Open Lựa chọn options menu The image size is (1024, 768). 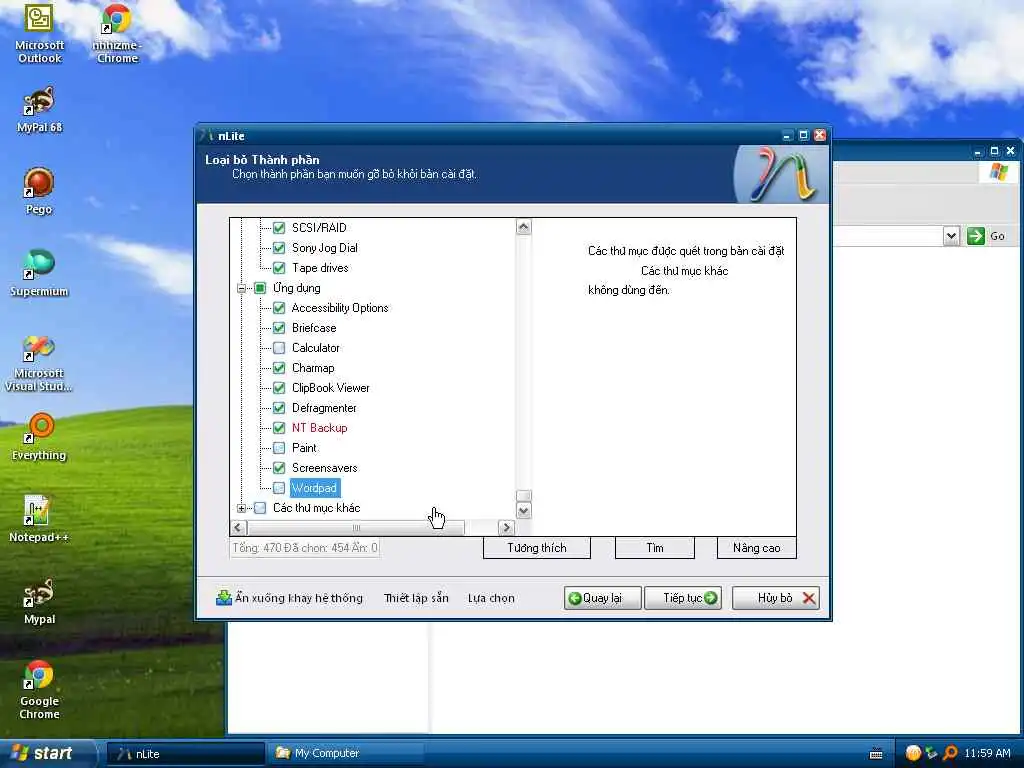[x=491, y=598]
